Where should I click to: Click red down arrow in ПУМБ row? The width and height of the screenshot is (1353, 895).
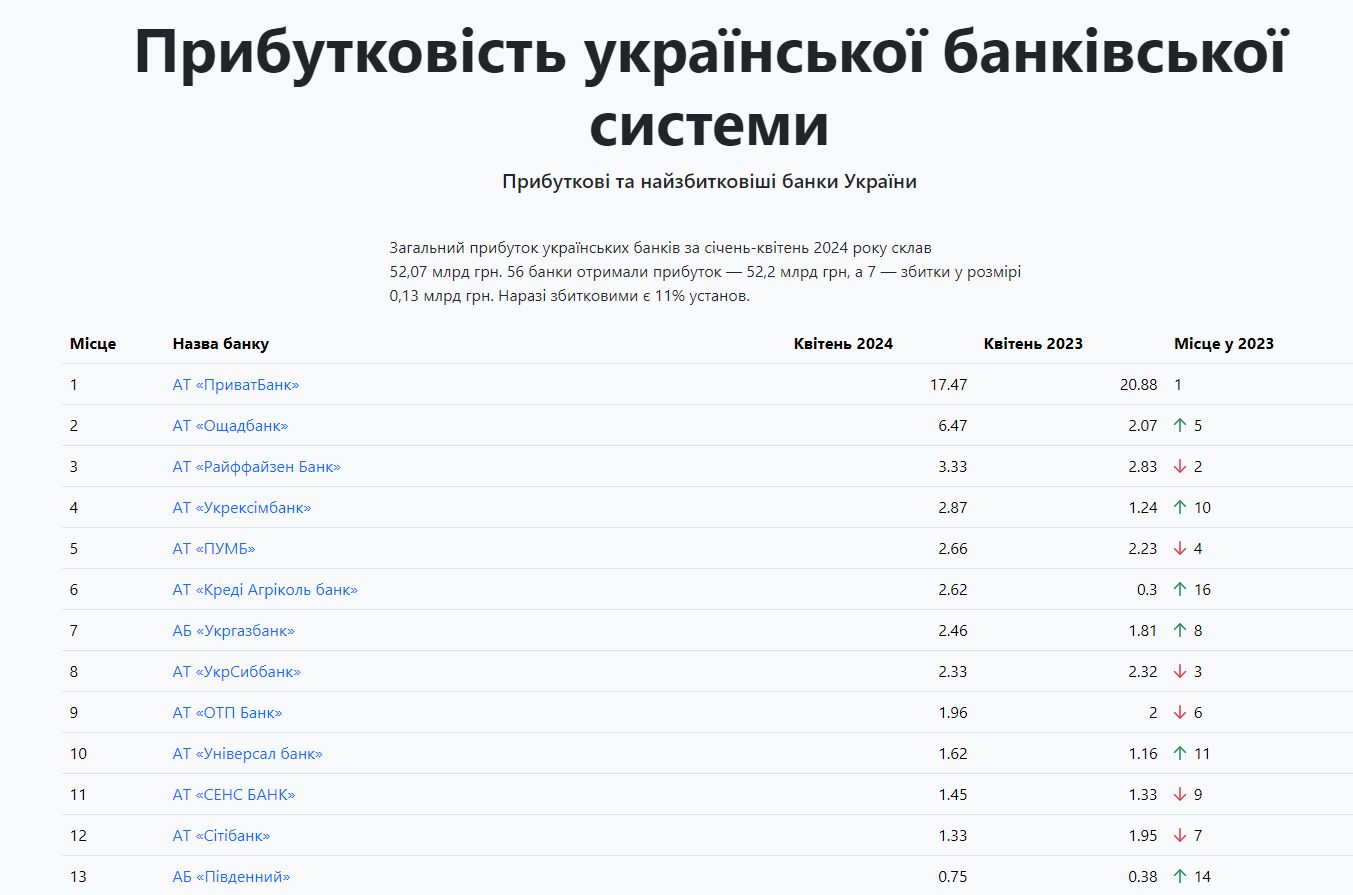[x=1180, y=549]
